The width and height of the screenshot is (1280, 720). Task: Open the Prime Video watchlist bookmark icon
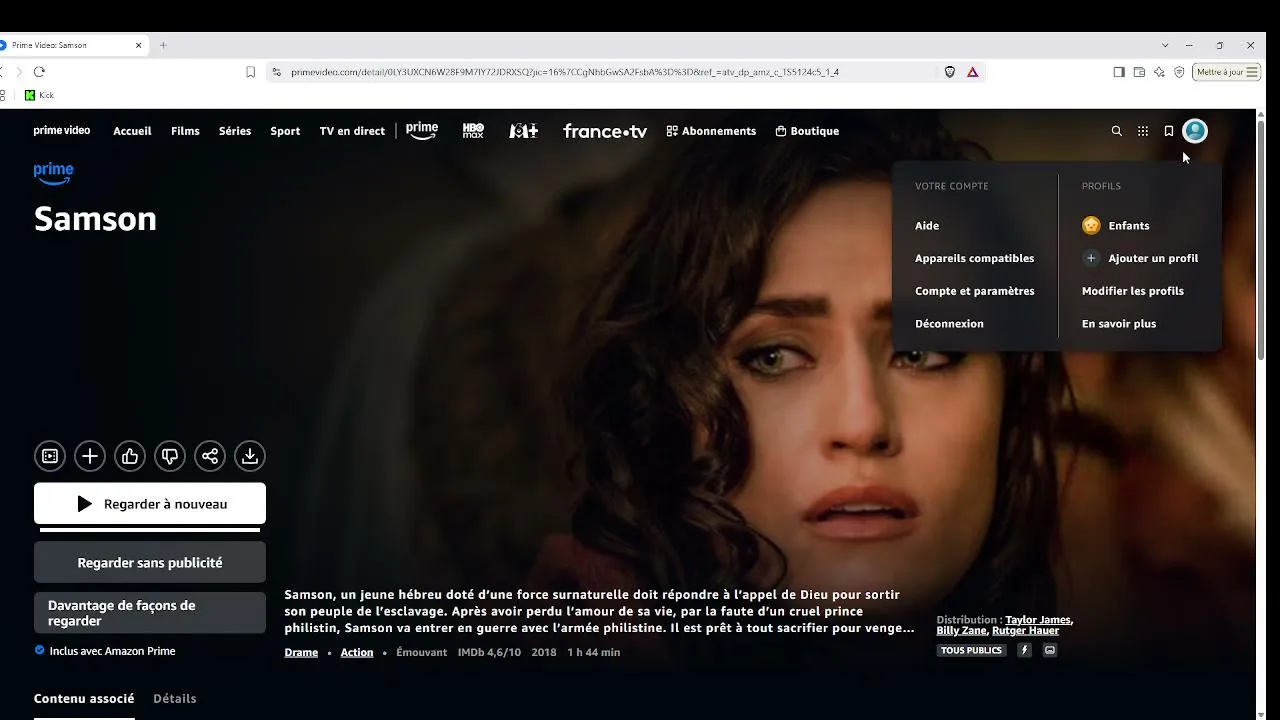click(1168, 131)
